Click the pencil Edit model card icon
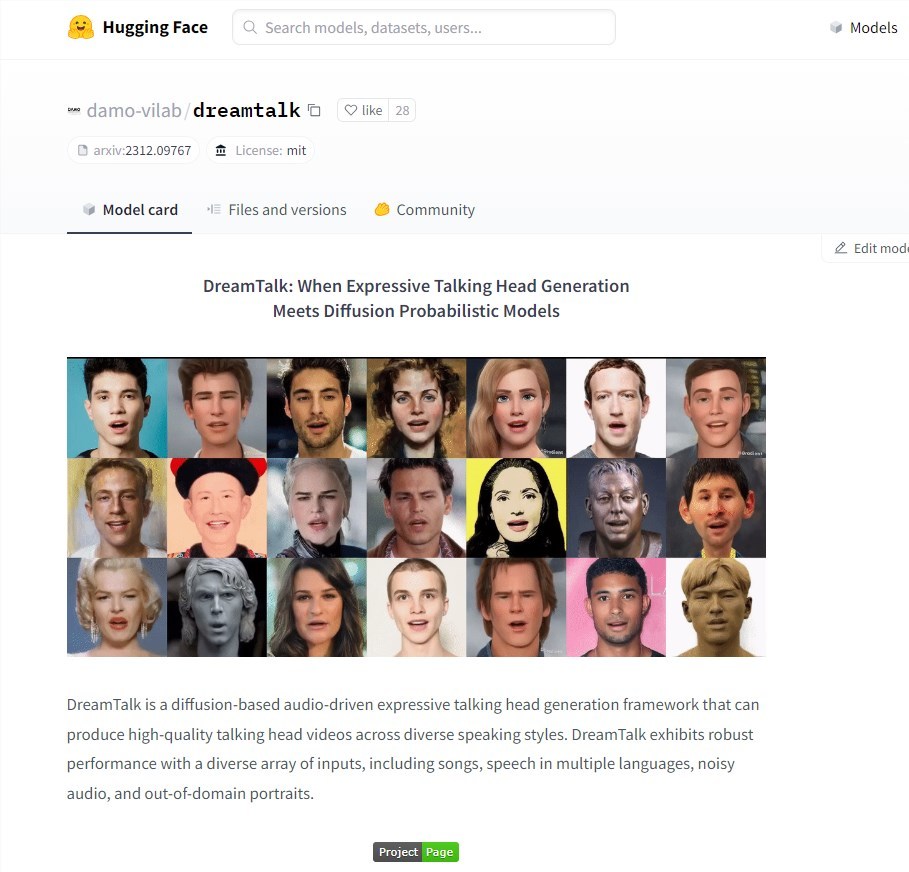The image size is (909, 872). [841, 248]
